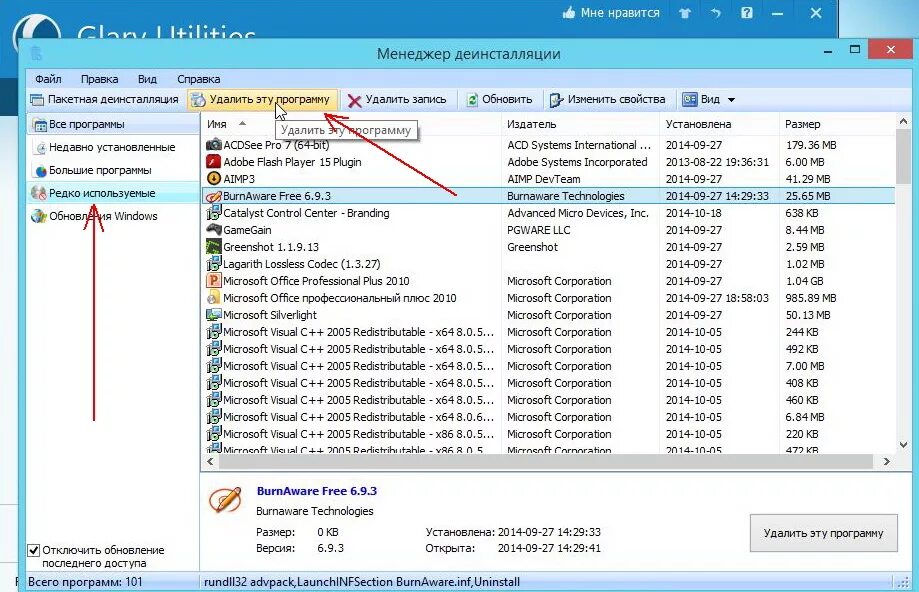Select Обновления Windows category
This screenshot has height=592, width=919.
tap(113, 216)
